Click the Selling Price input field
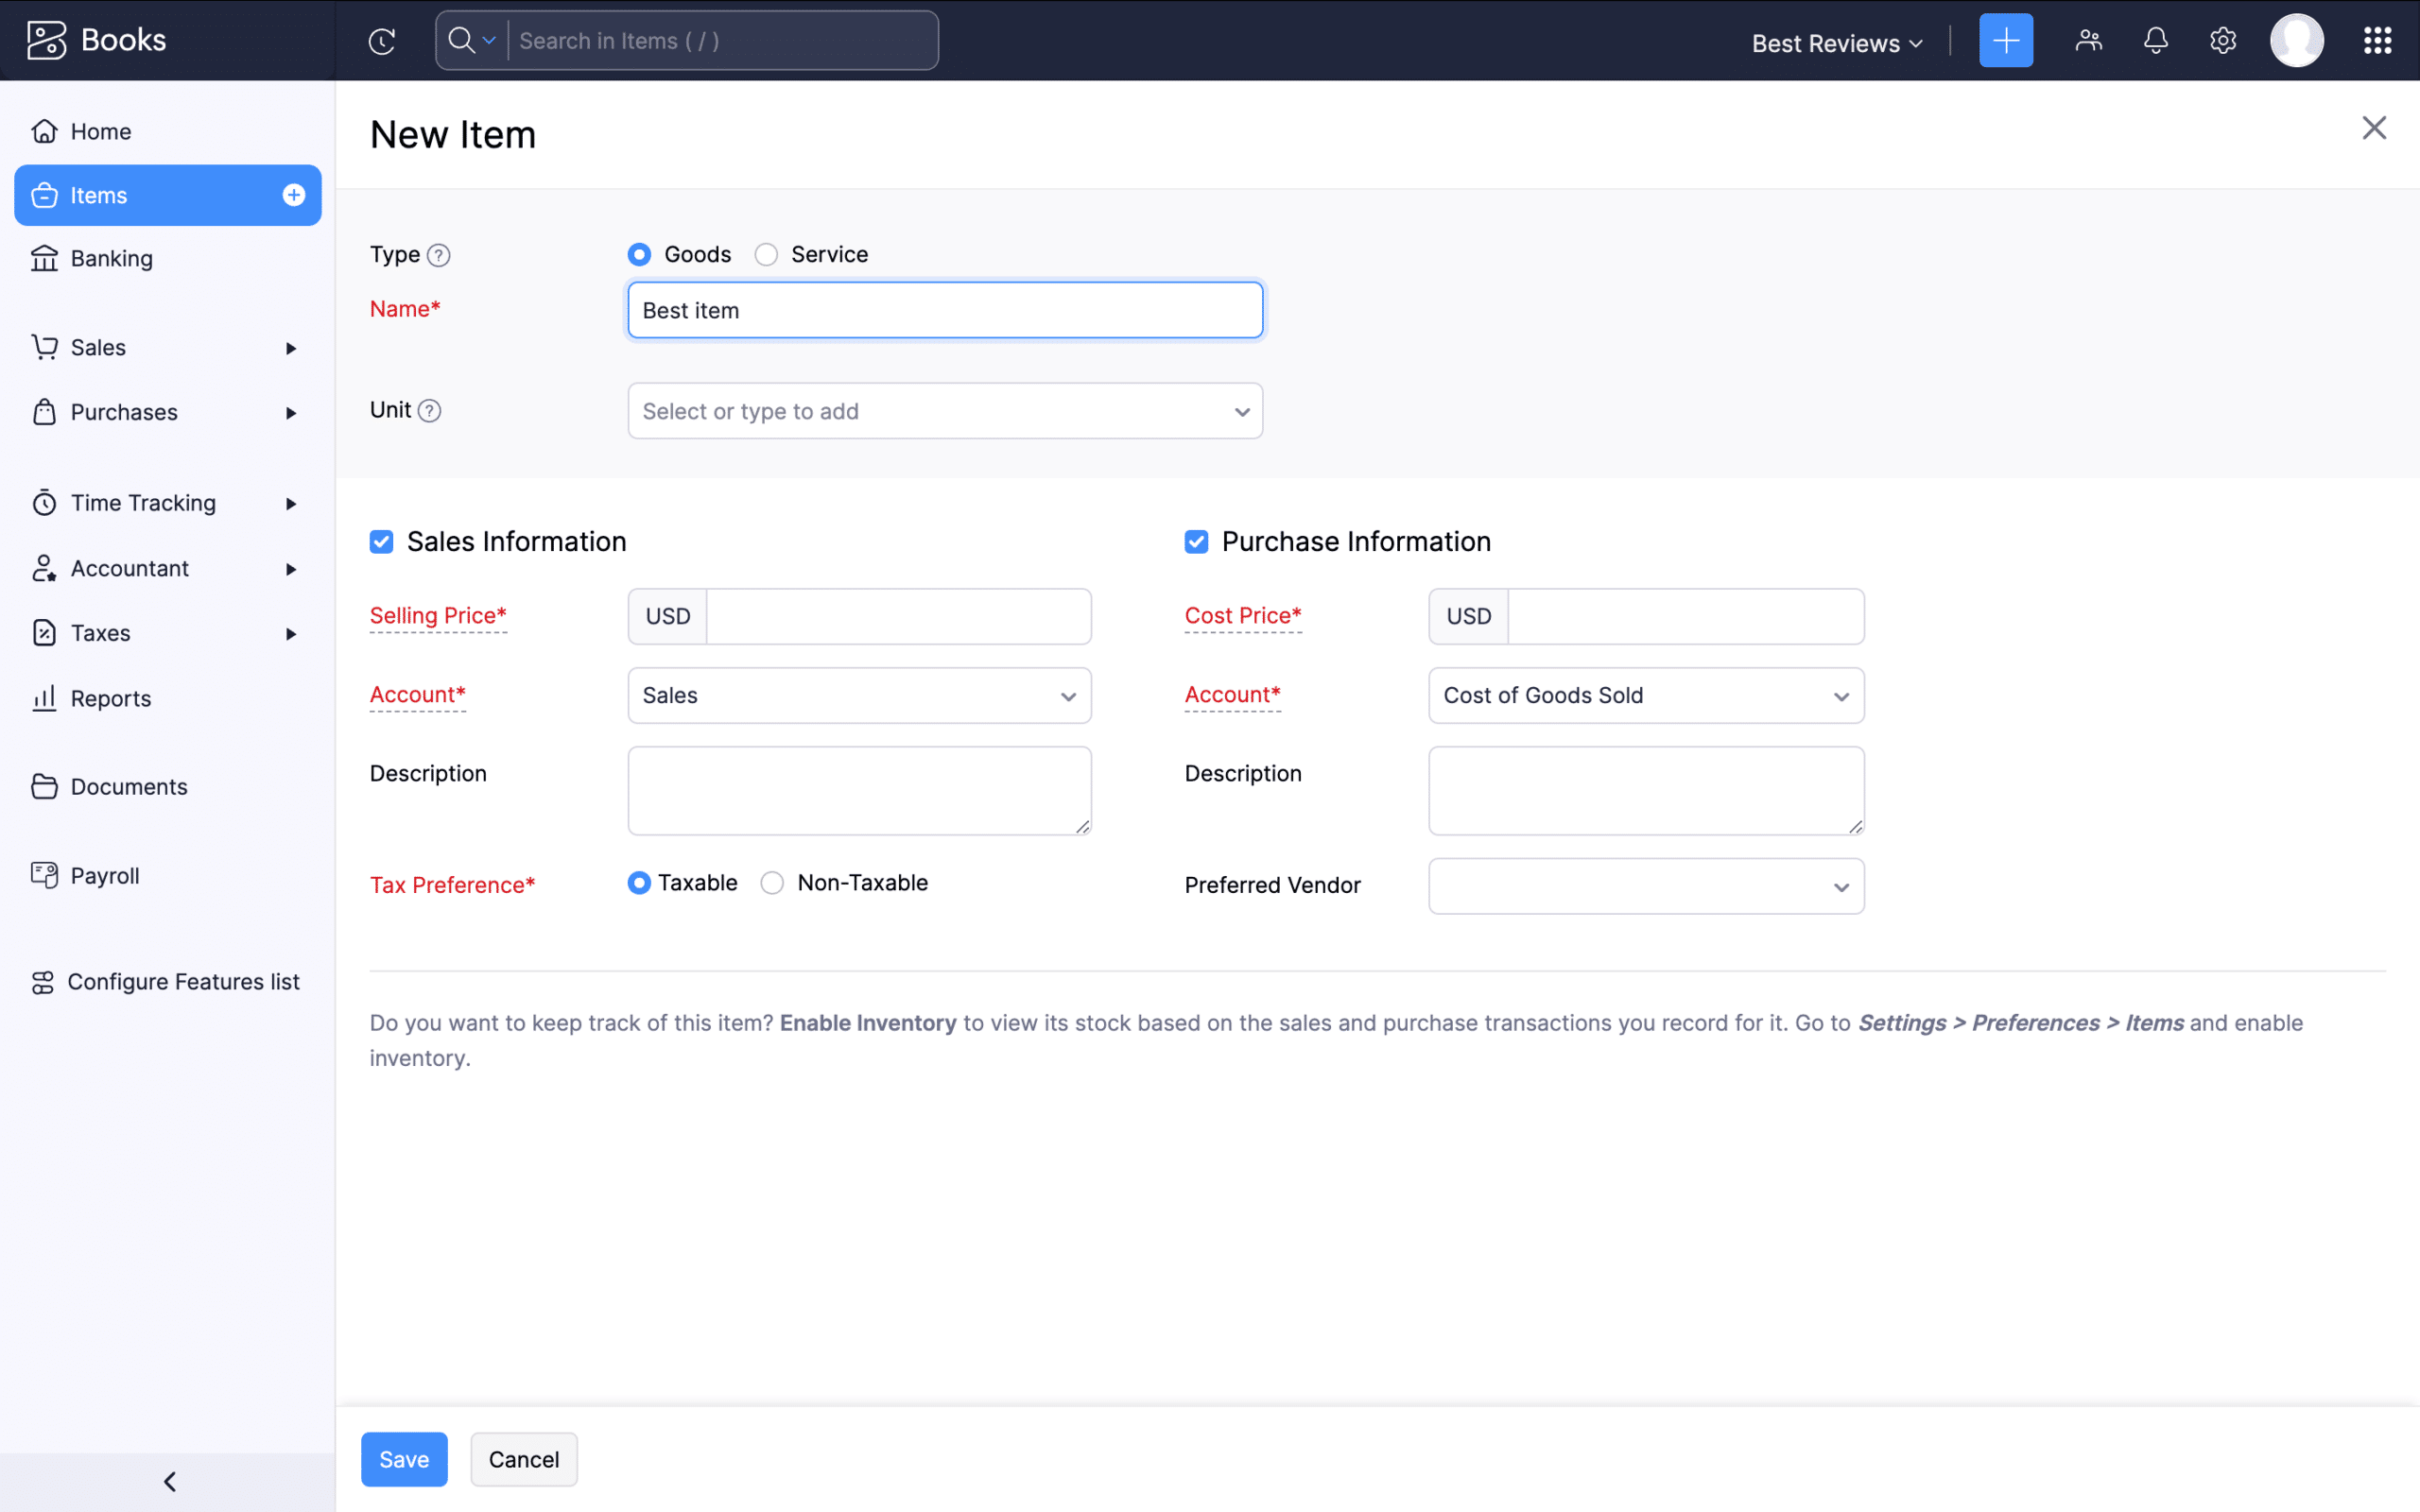This screenshot has height=1512, width=2420. point(897,617)
